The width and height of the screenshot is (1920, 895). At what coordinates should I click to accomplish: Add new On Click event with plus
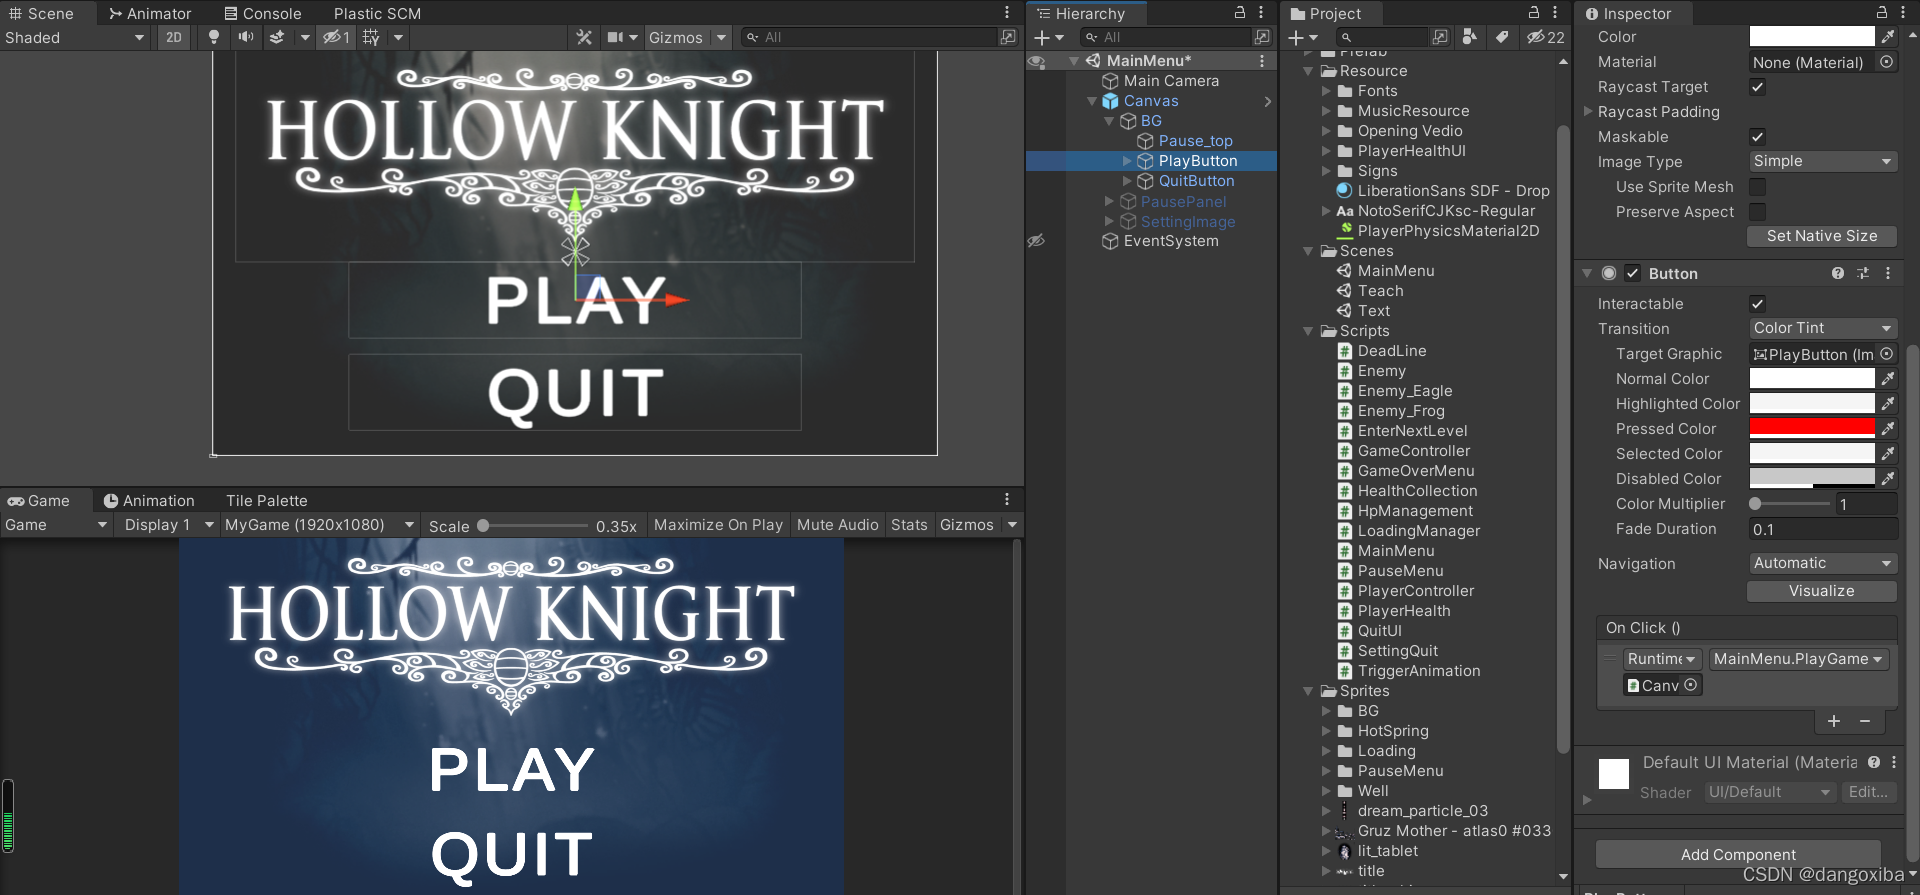click(x=1834, y=721)
